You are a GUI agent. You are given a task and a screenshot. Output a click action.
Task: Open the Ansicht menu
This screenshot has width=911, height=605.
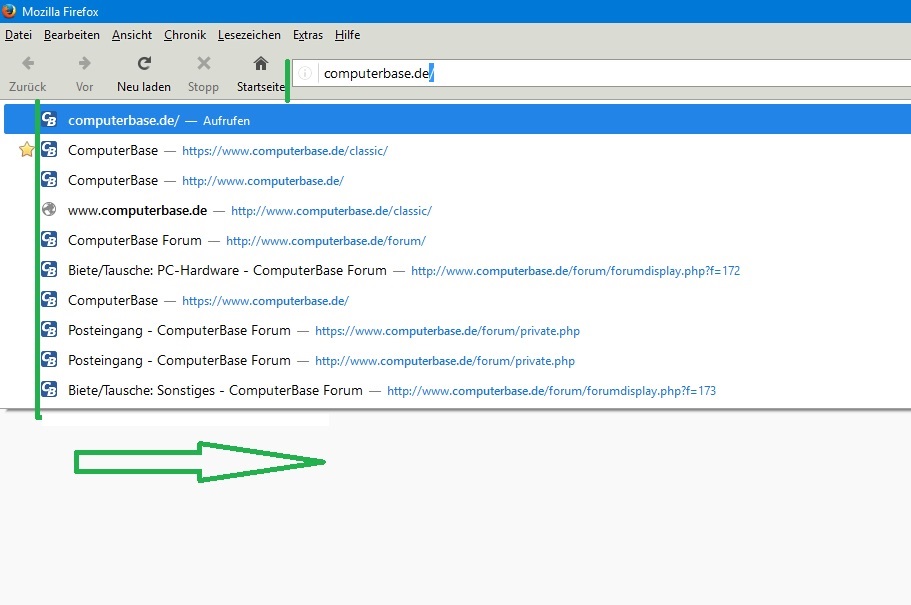132,35
